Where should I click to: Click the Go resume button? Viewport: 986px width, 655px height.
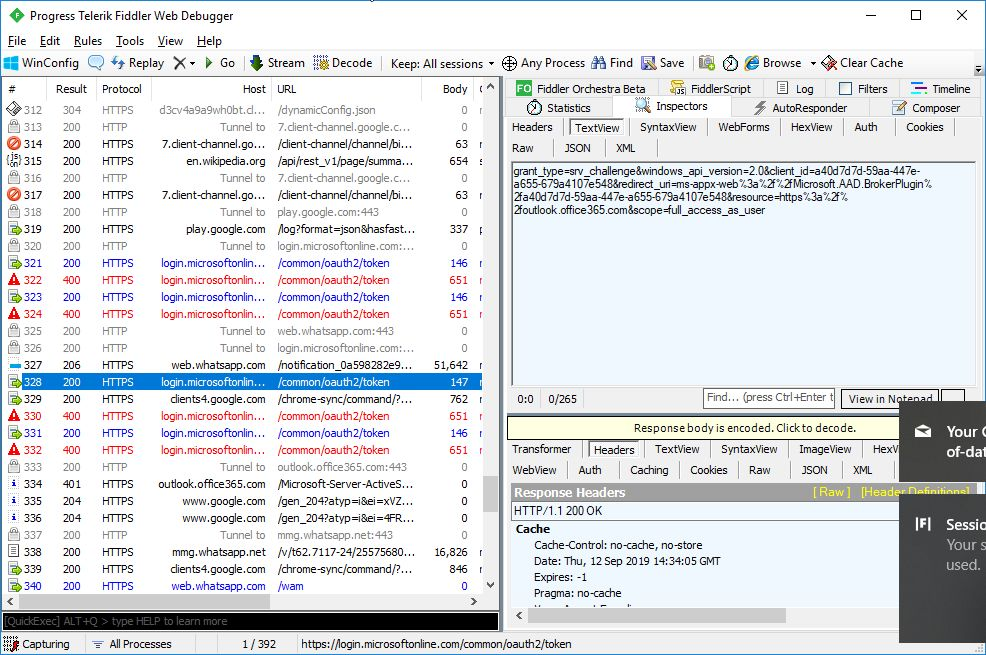click(x=219, y=63)
